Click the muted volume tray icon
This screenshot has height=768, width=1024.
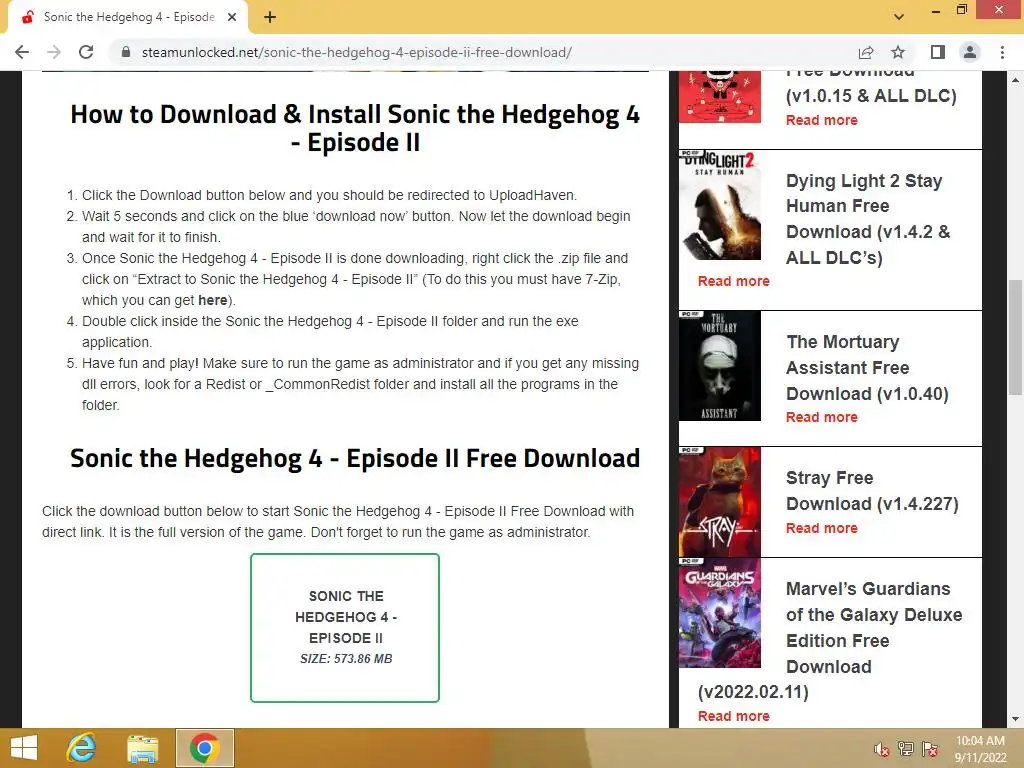coord(882,749)
